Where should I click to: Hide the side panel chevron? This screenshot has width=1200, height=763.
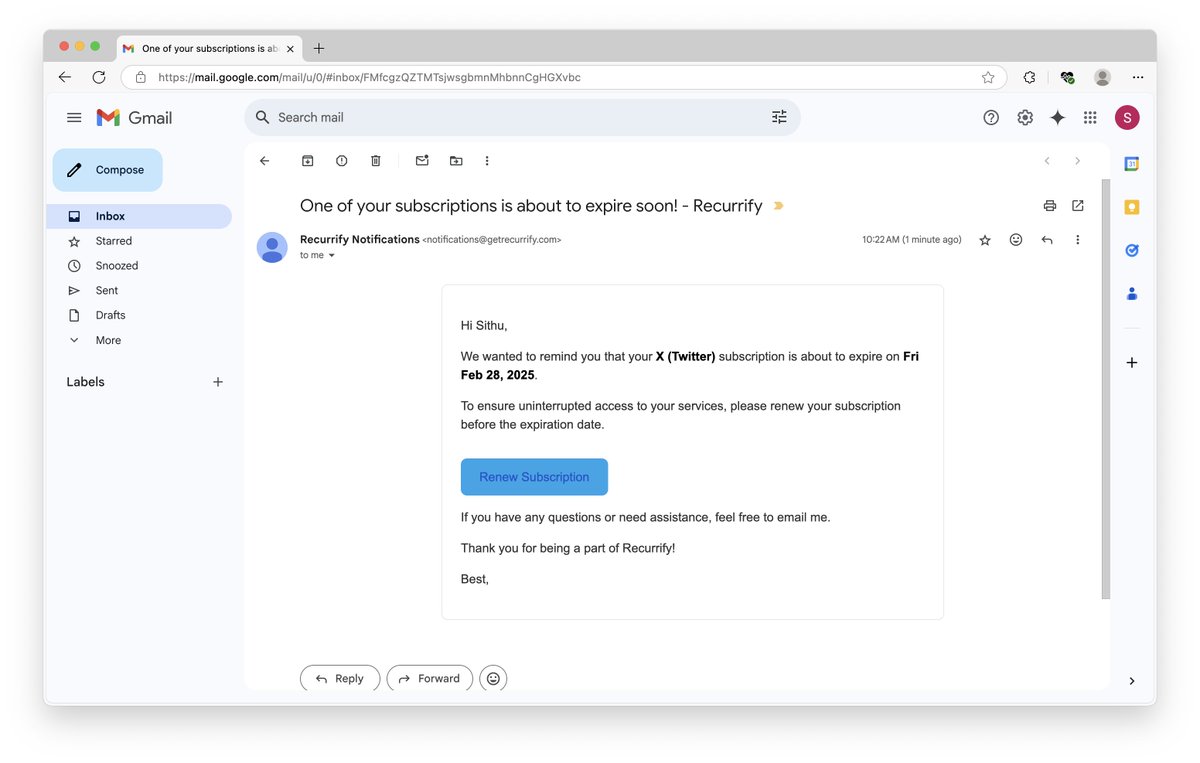[1132, 681]
